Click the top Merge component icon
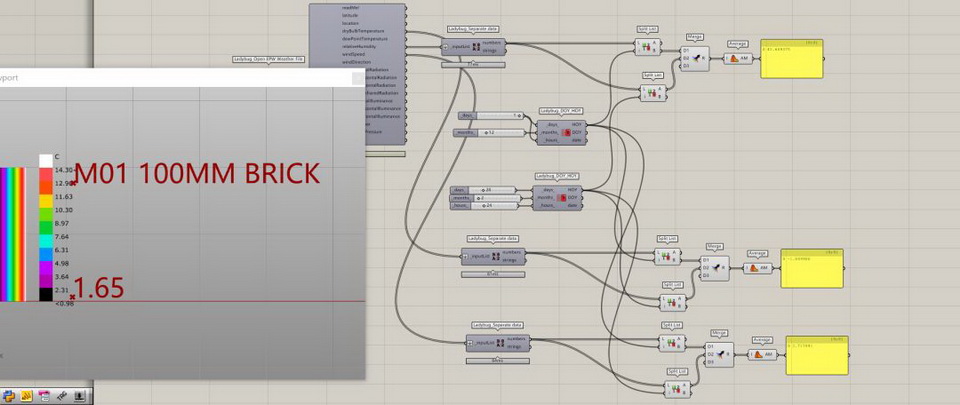 point(695,59)
